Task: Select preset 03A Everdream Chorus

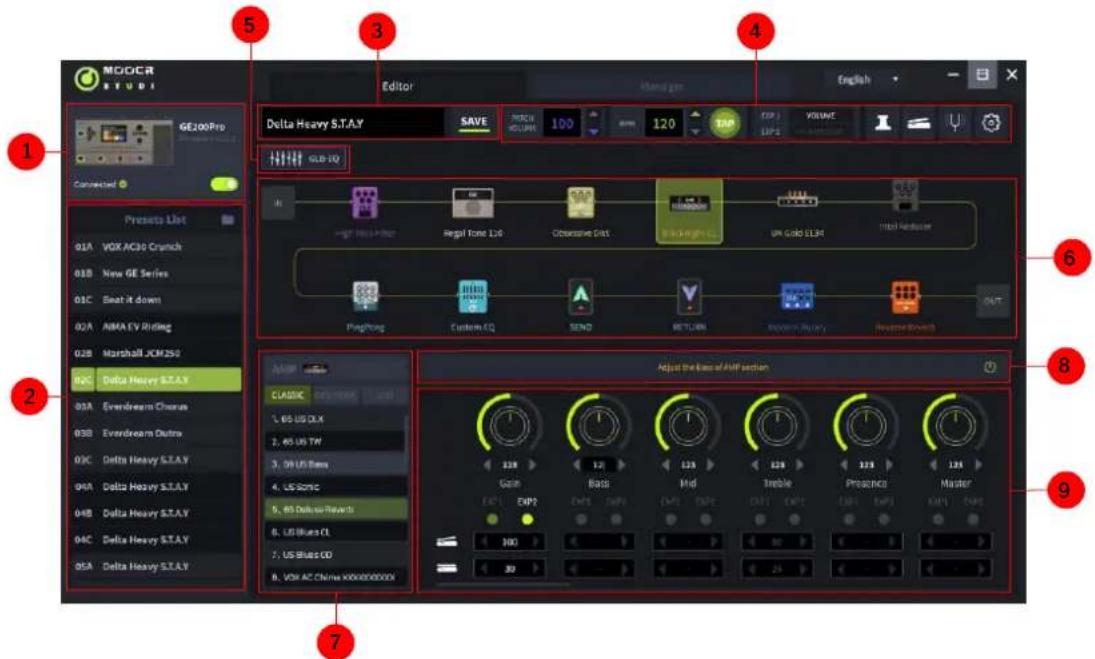Action: pyautogui.click(x=156, y=406)
